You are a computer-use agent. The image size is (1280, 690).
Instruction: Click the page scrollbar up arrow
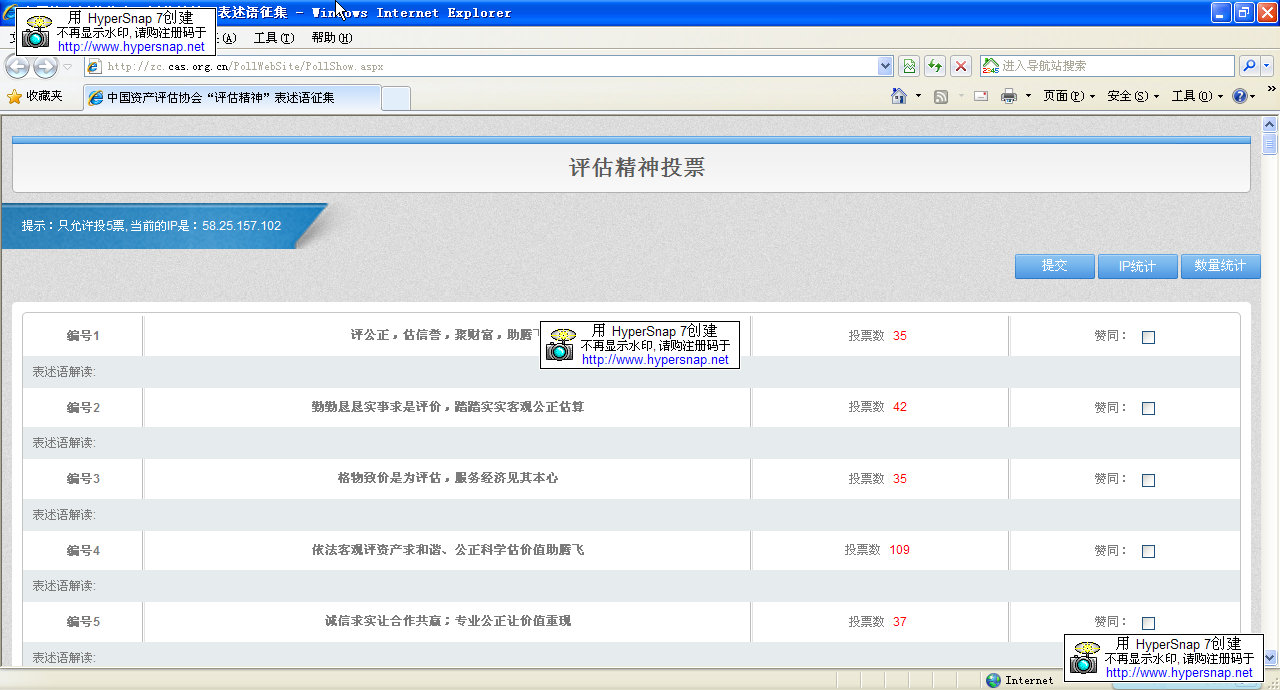(1270, 125)
